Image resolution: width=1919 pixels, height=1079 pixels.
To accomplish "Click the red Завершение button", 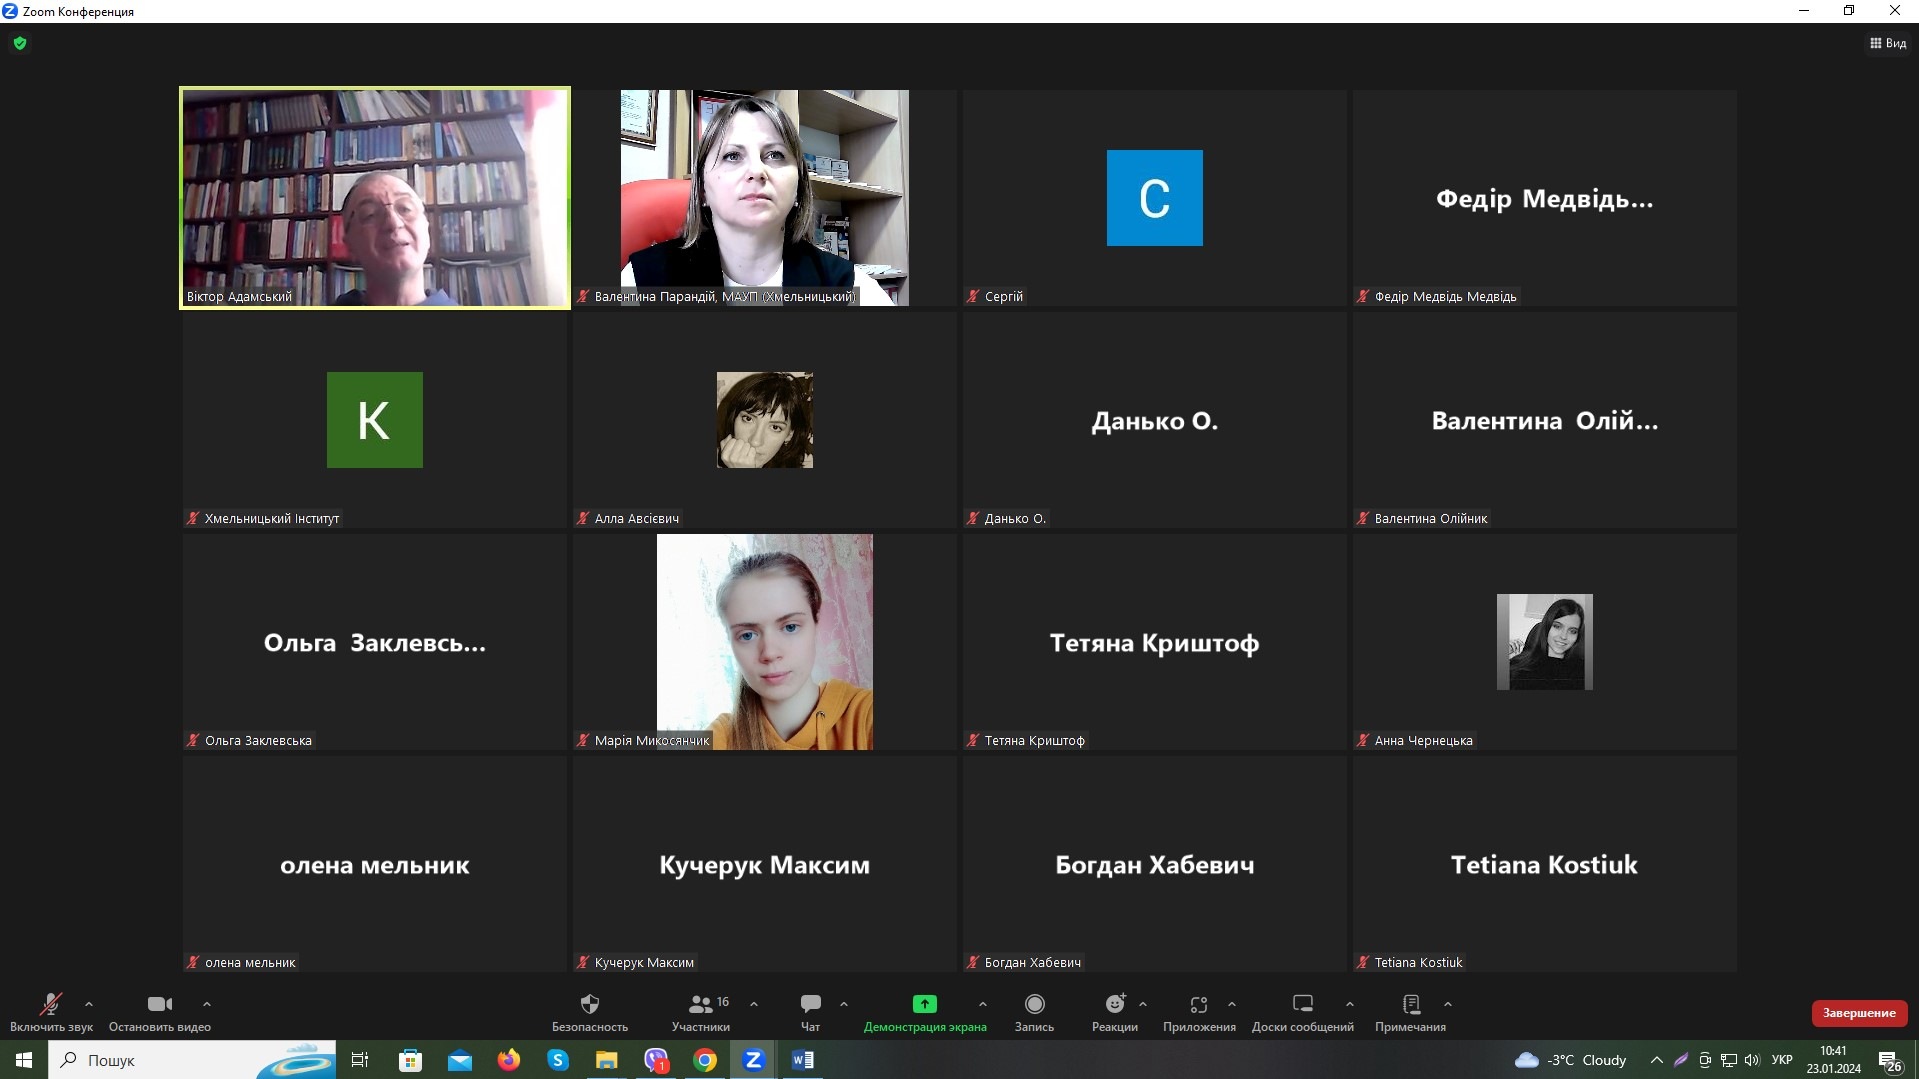I will click(1859, 1013).
